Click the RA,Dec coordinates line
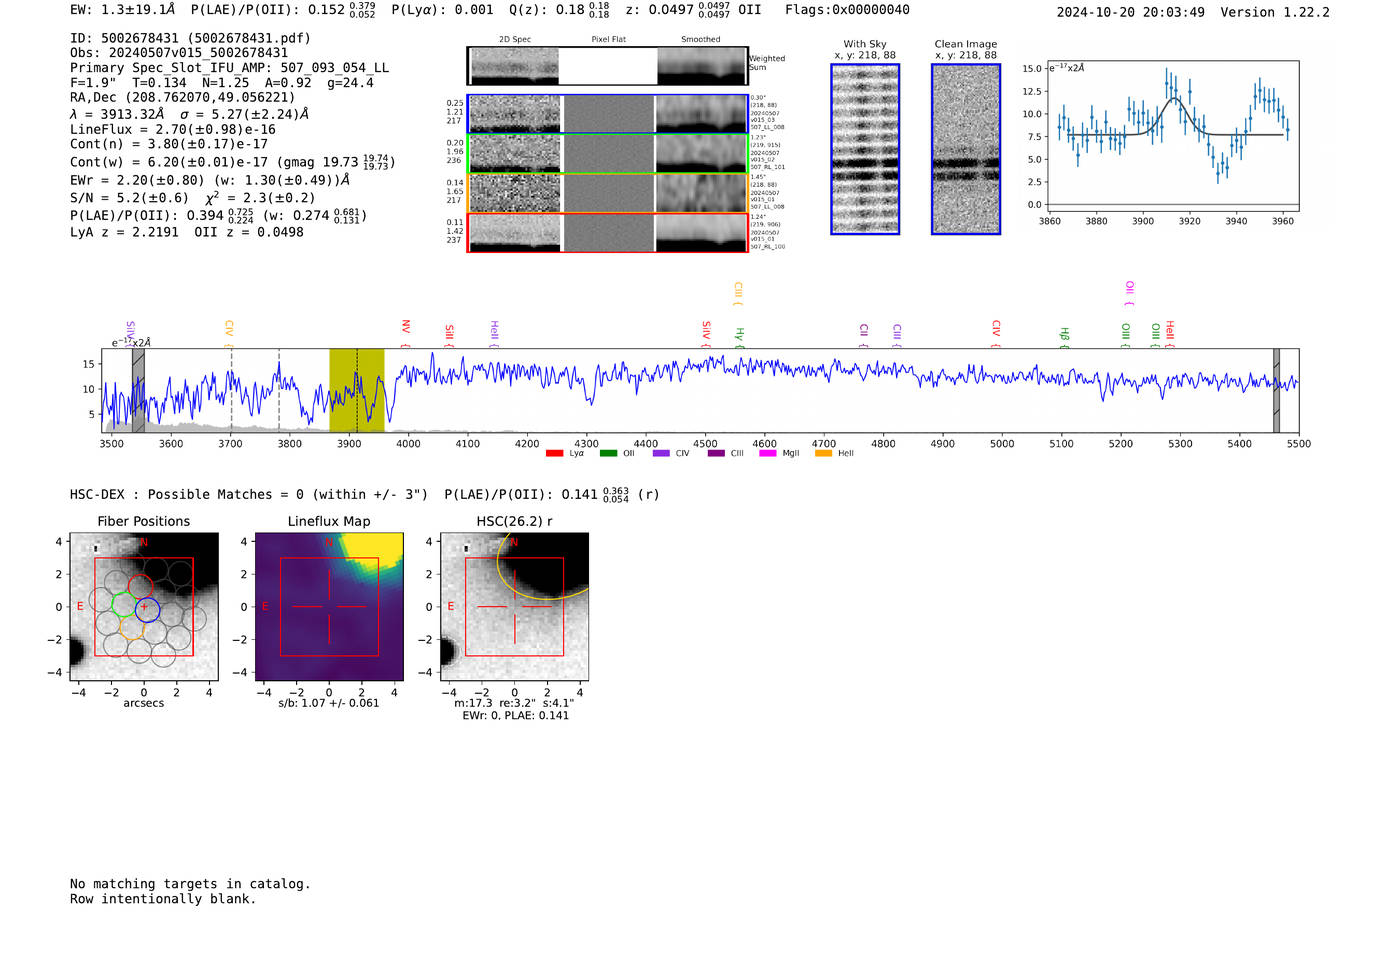This screenshot has width=1400, height=953. 183,98
